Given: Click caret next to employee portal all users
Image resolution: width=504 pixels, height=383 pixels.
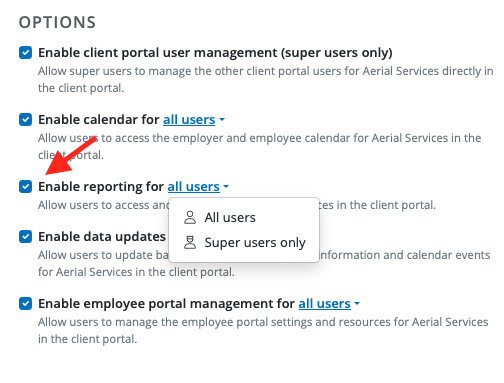Looking at the screenshot, I should coord(357,303).
